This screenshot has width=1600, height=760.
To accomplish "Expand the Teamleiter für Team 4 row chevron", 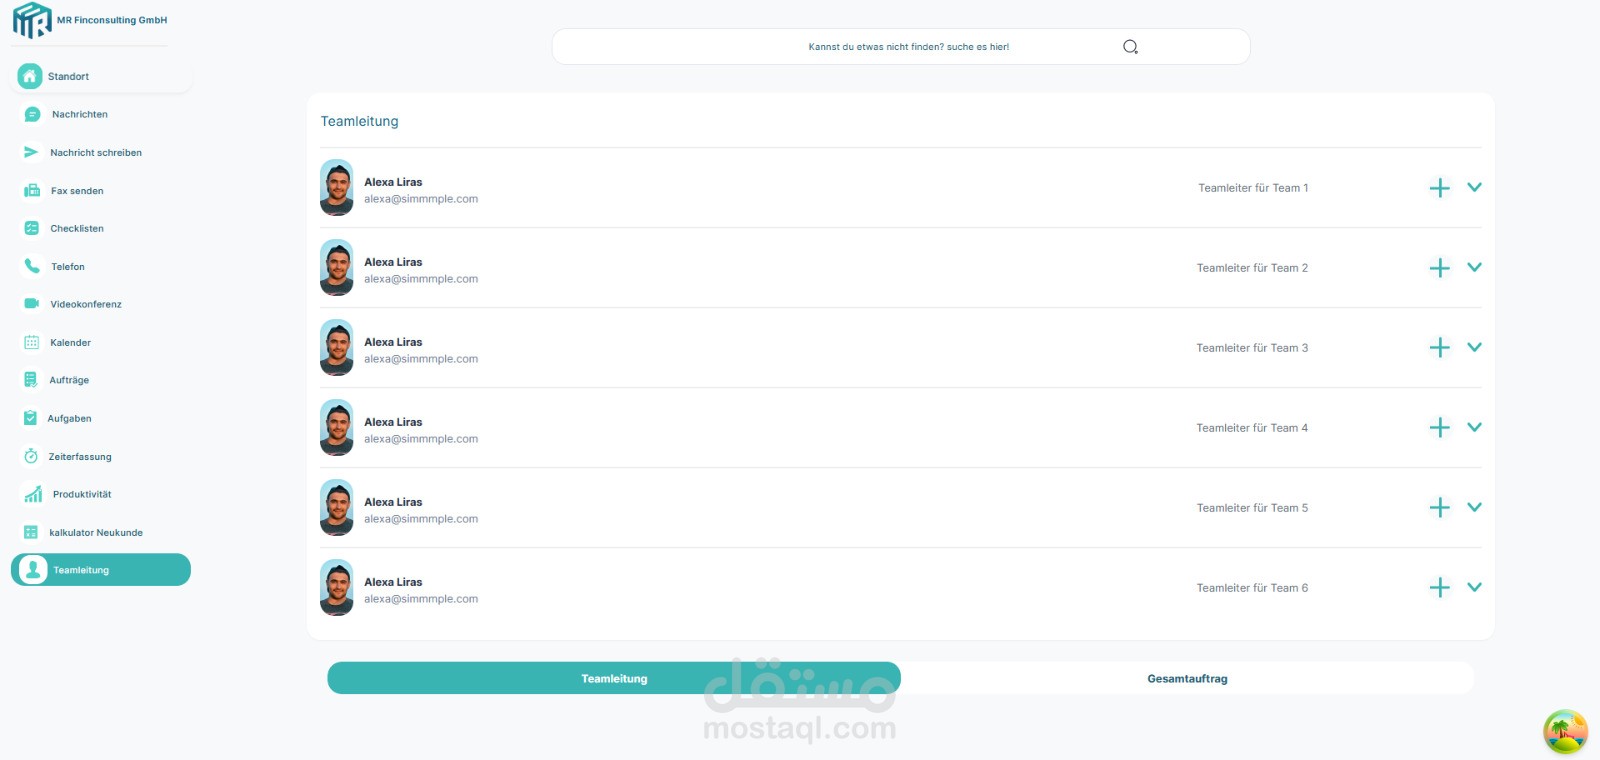I will (x=1474, y=427).
